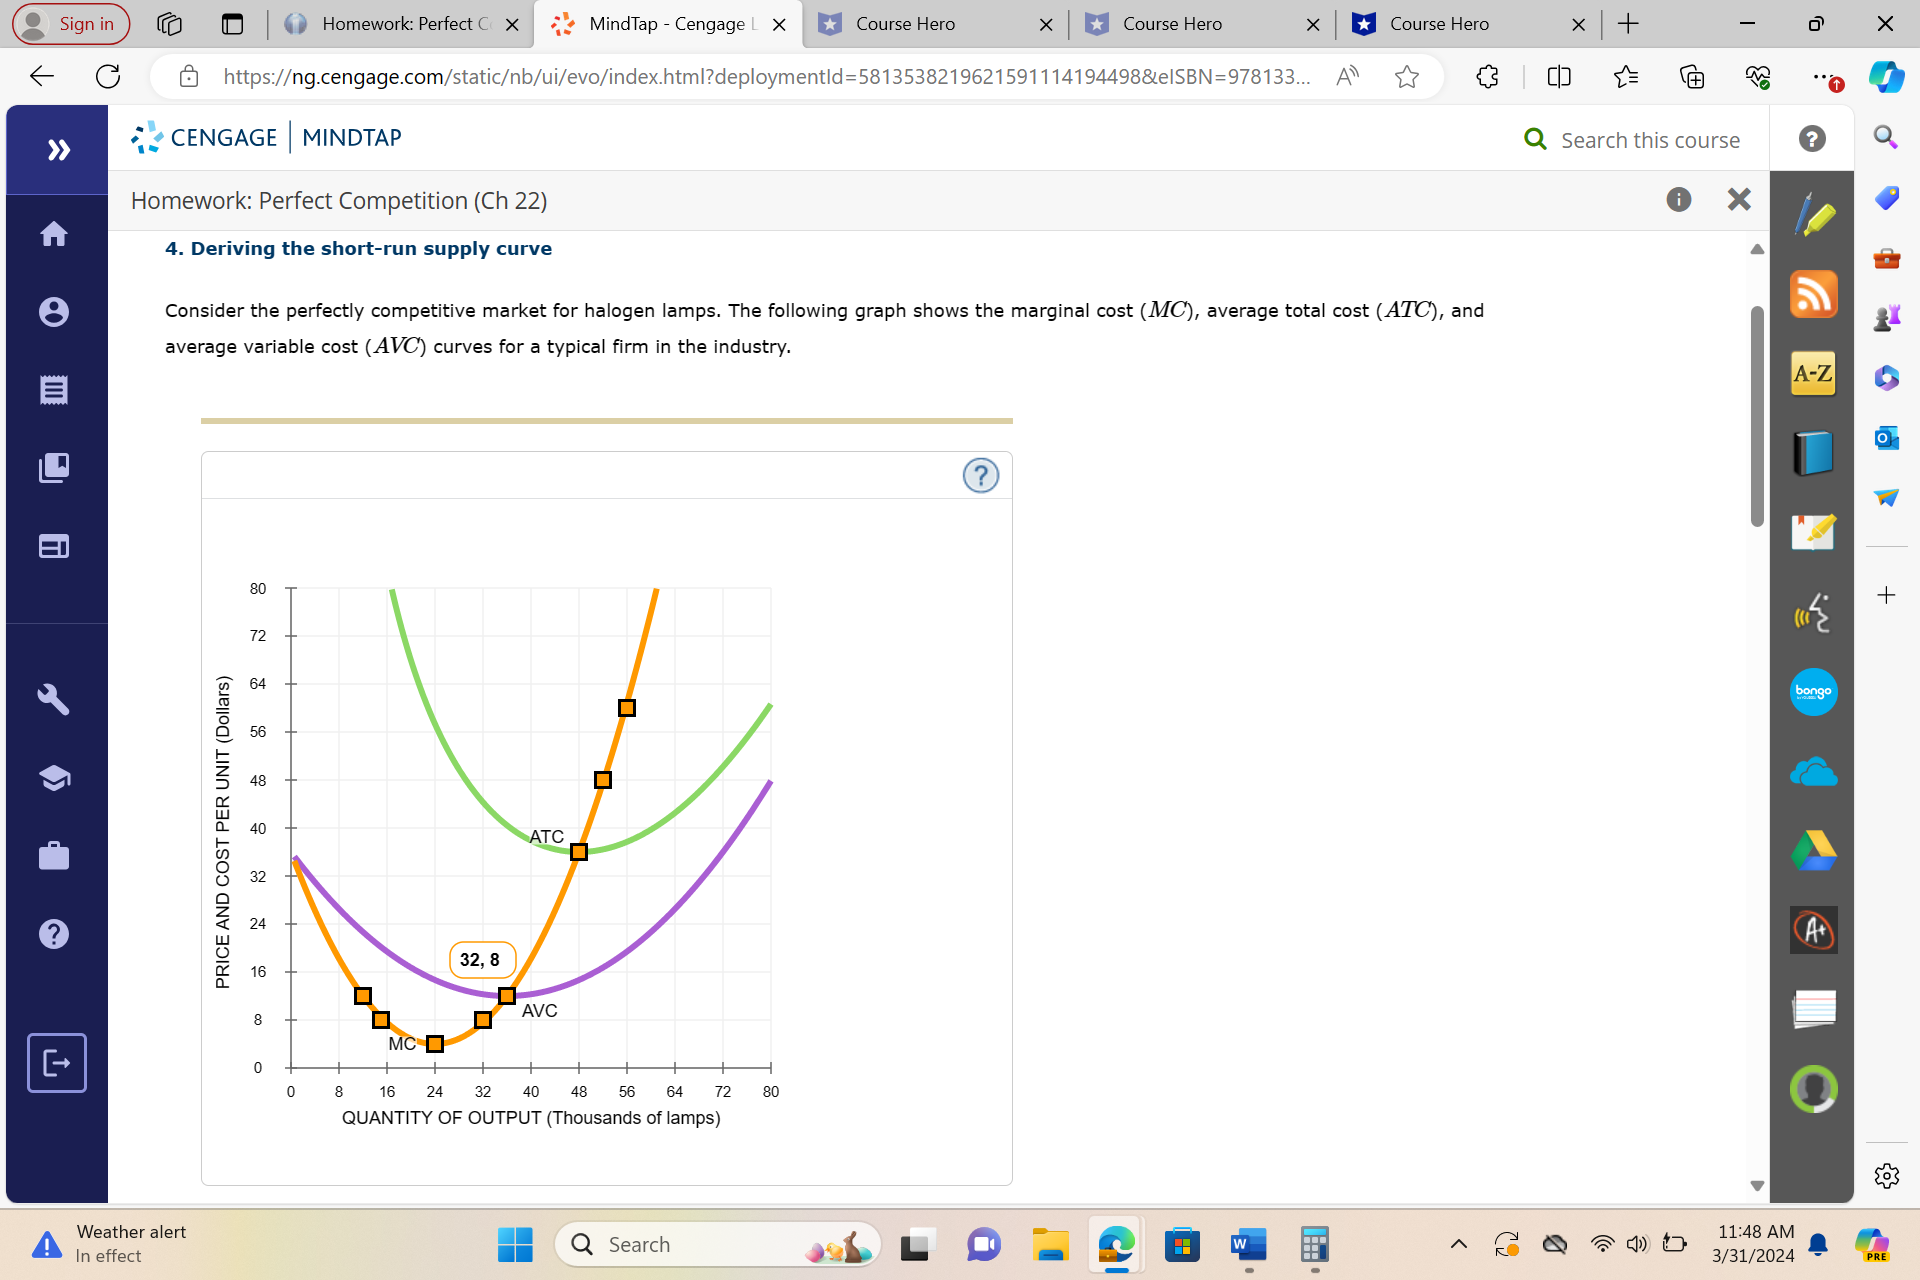Image resolution: width=1920 pixels, height=1280 pixels.
Task: Open the highlighter pencil app in dock
Action: (1813, 215)
